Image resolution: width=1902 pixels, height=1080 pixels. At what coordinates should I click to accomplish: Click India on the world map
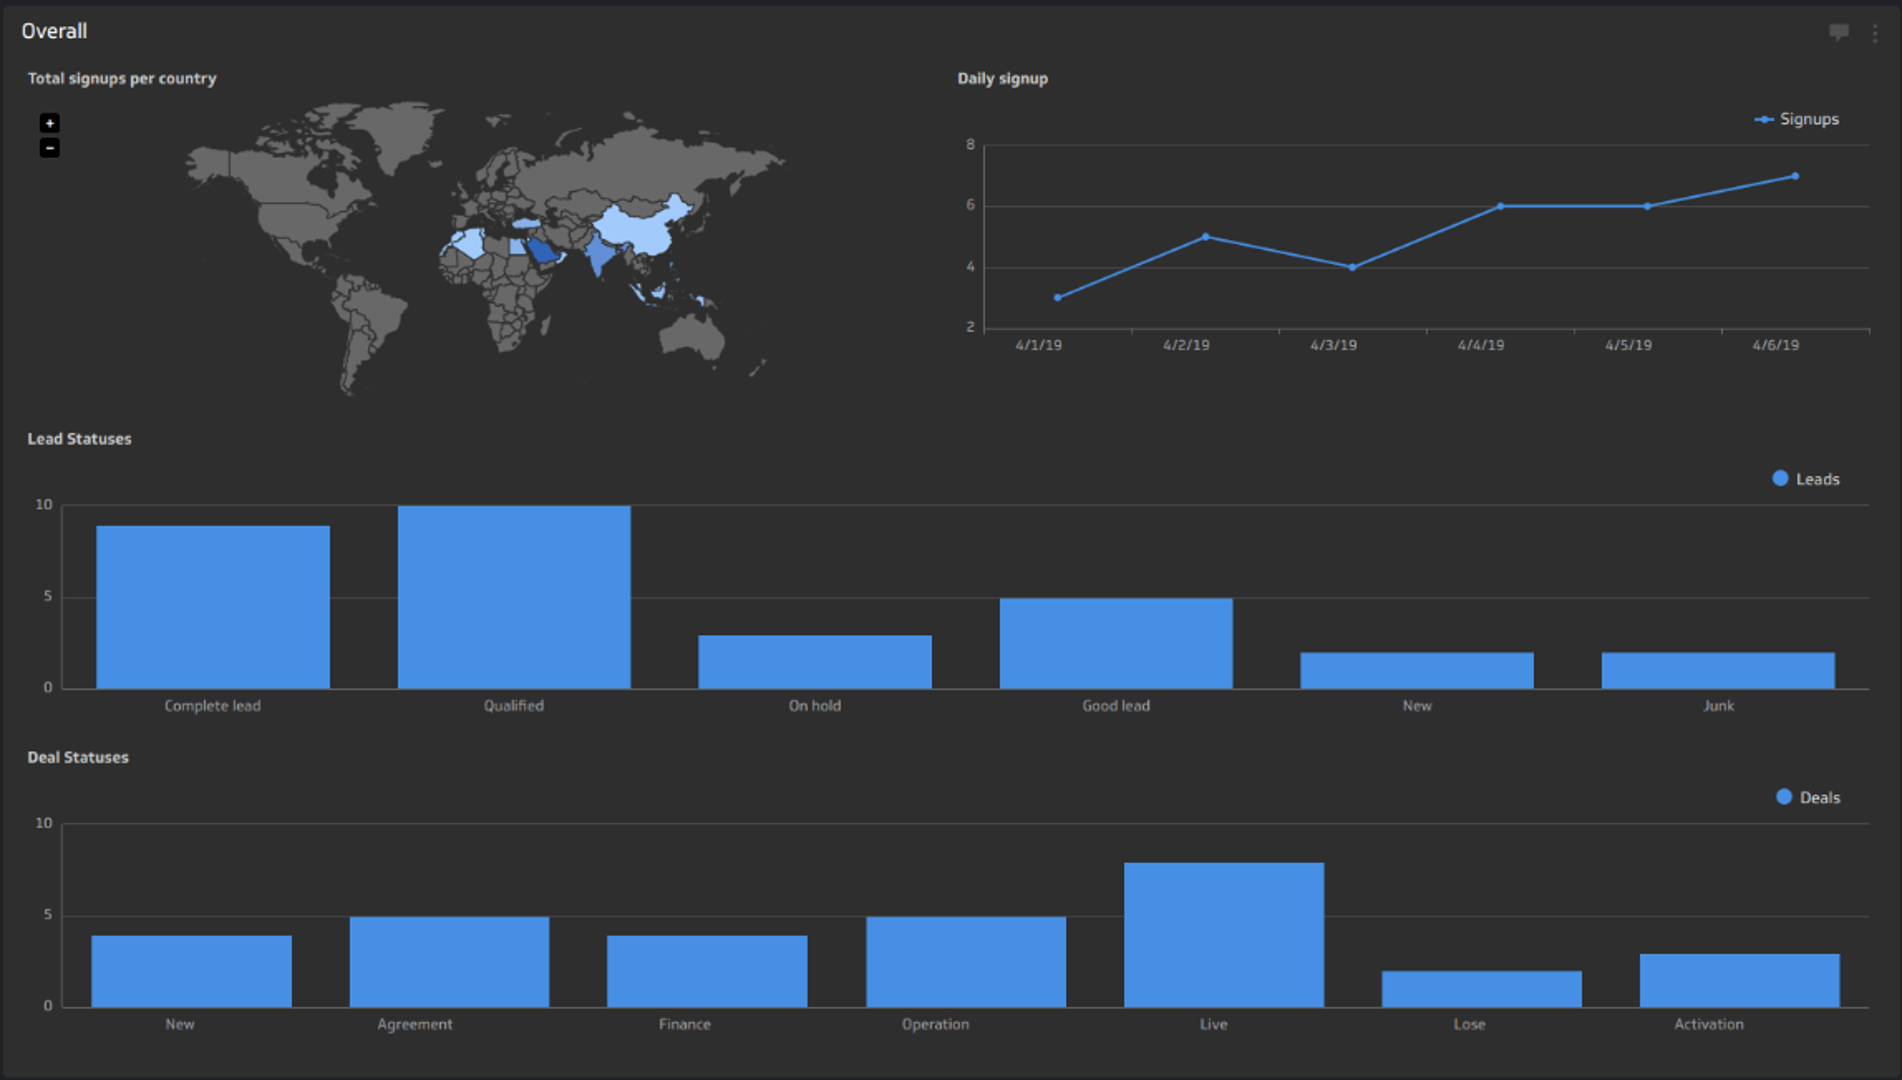point(598,255)
